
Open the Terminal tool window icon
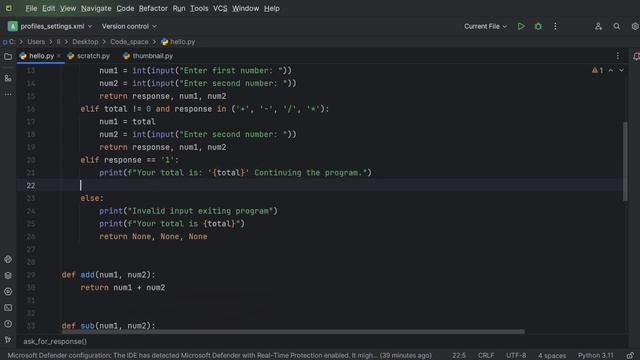(x=8, y=308)
